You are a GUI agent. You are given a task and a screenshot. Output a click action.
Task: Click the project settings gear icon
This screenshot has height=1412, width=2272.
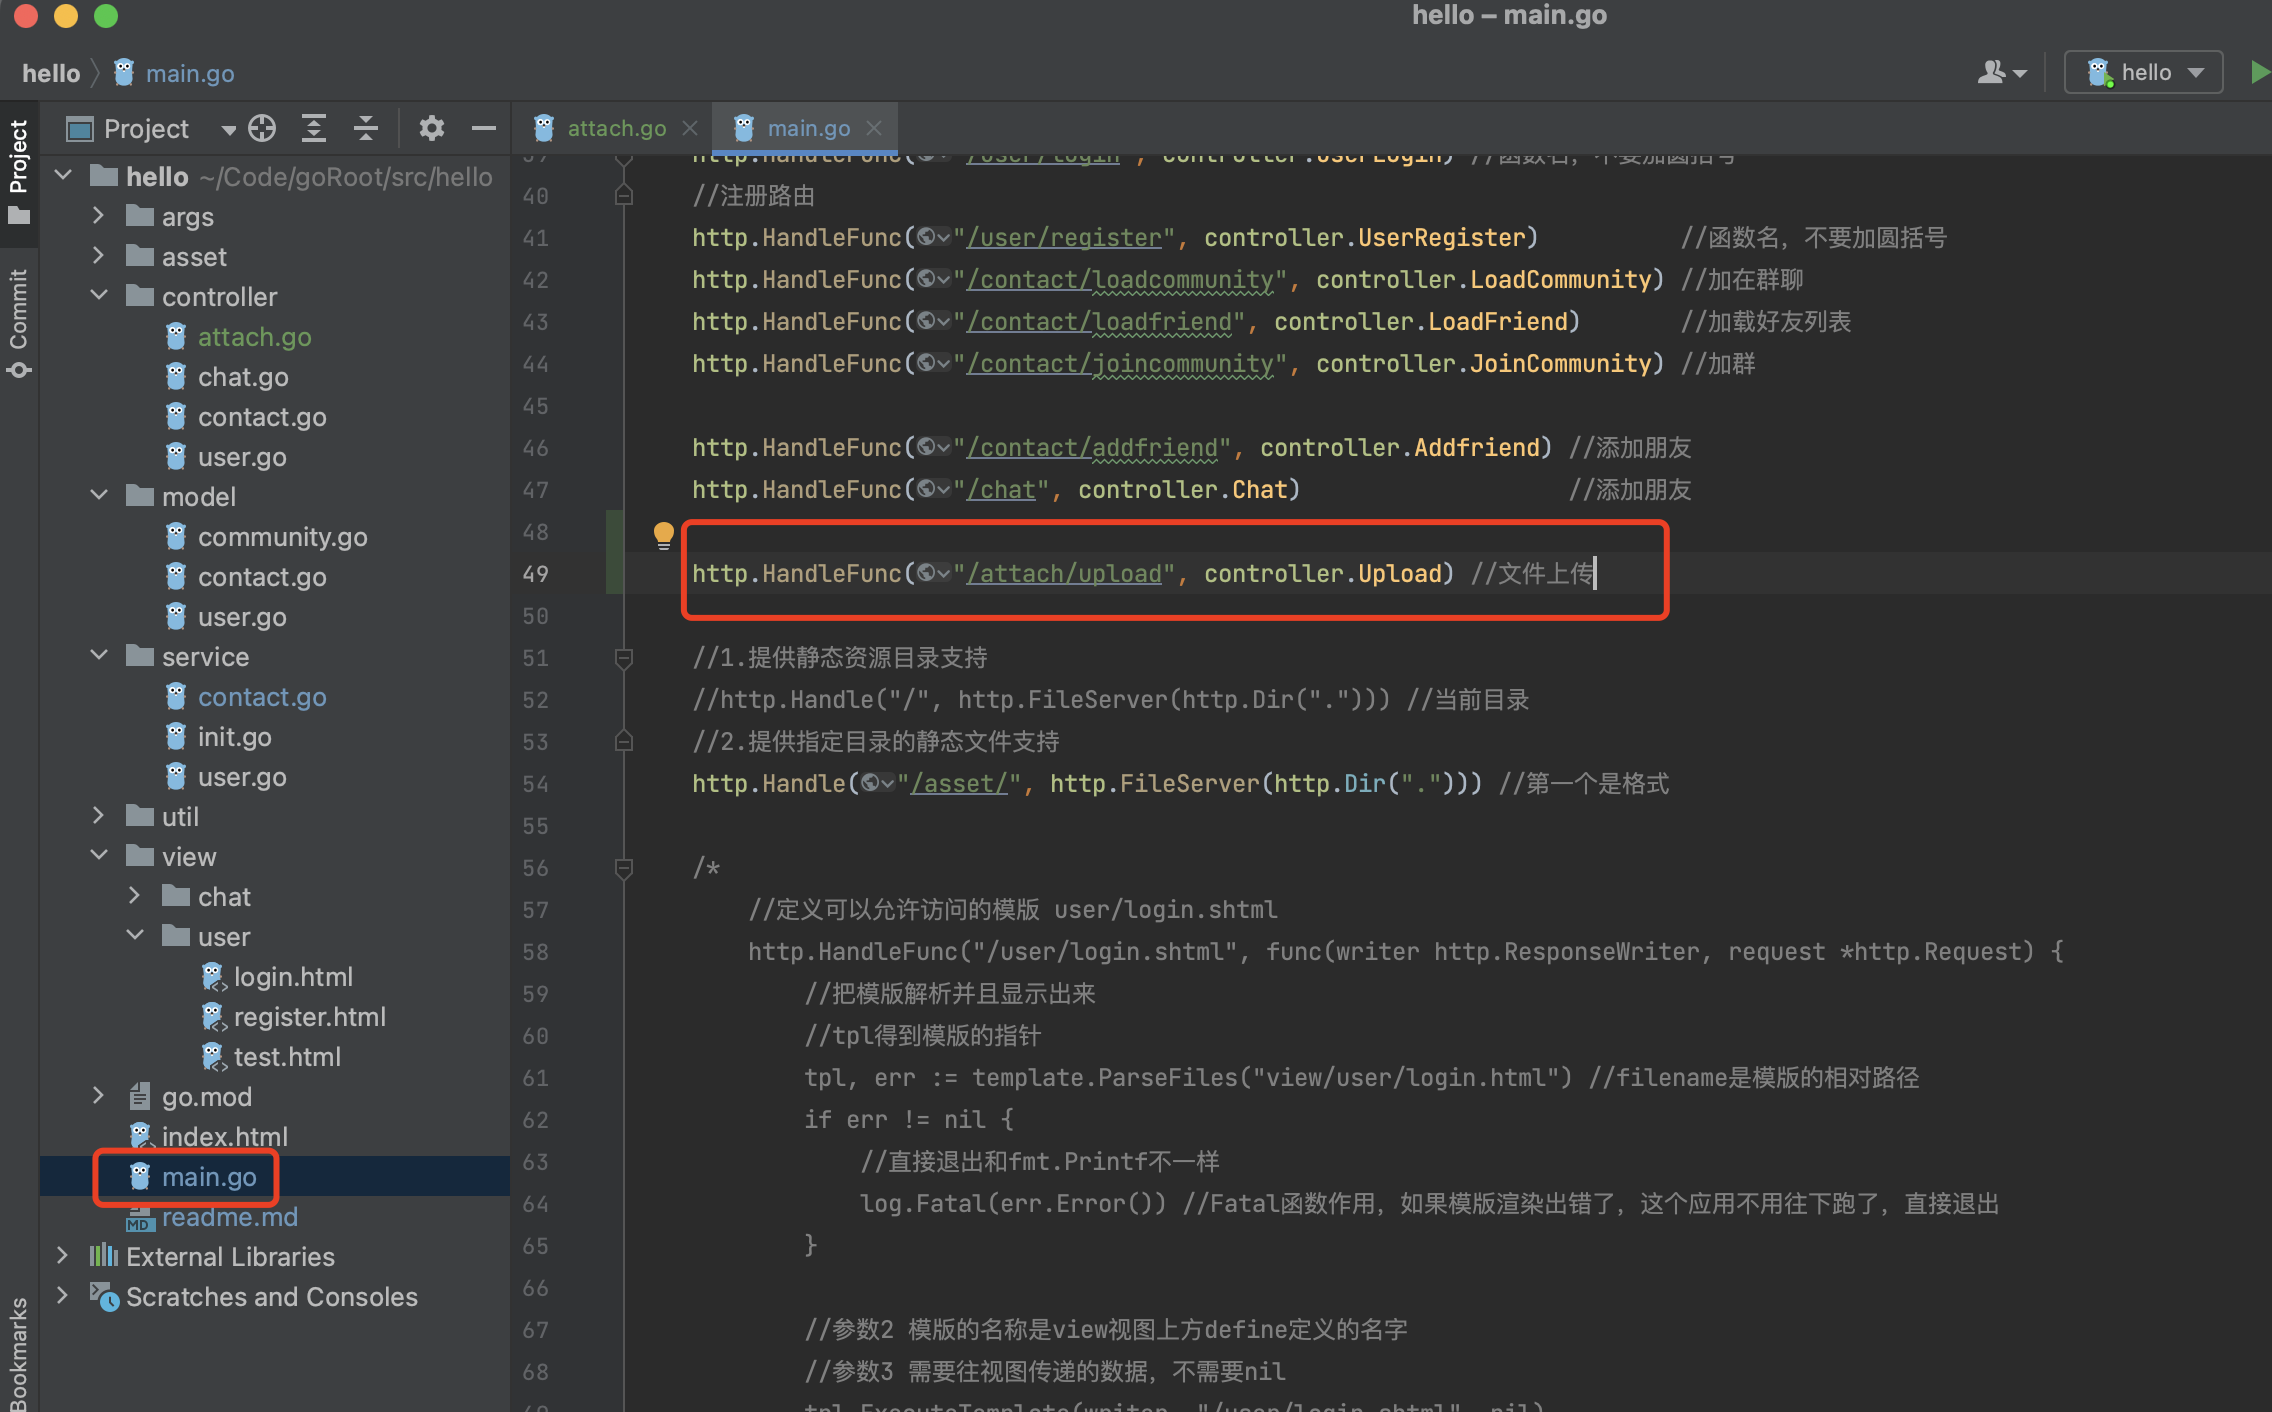[x=433, y=129]
